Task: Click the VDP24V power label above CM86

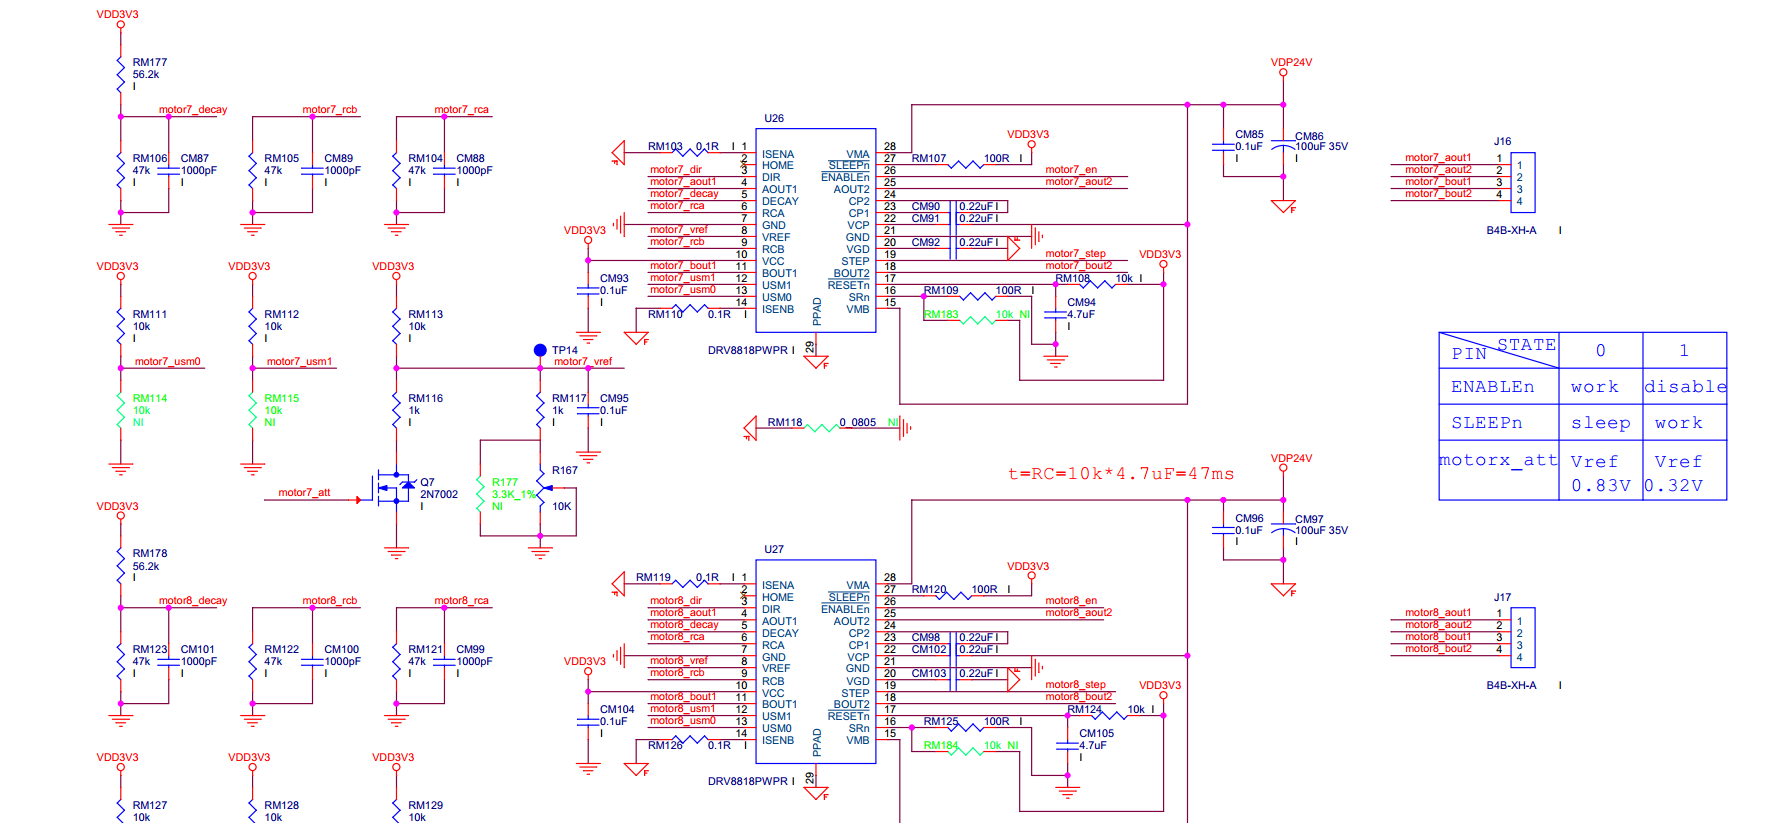Action: tap(1291, 62)
